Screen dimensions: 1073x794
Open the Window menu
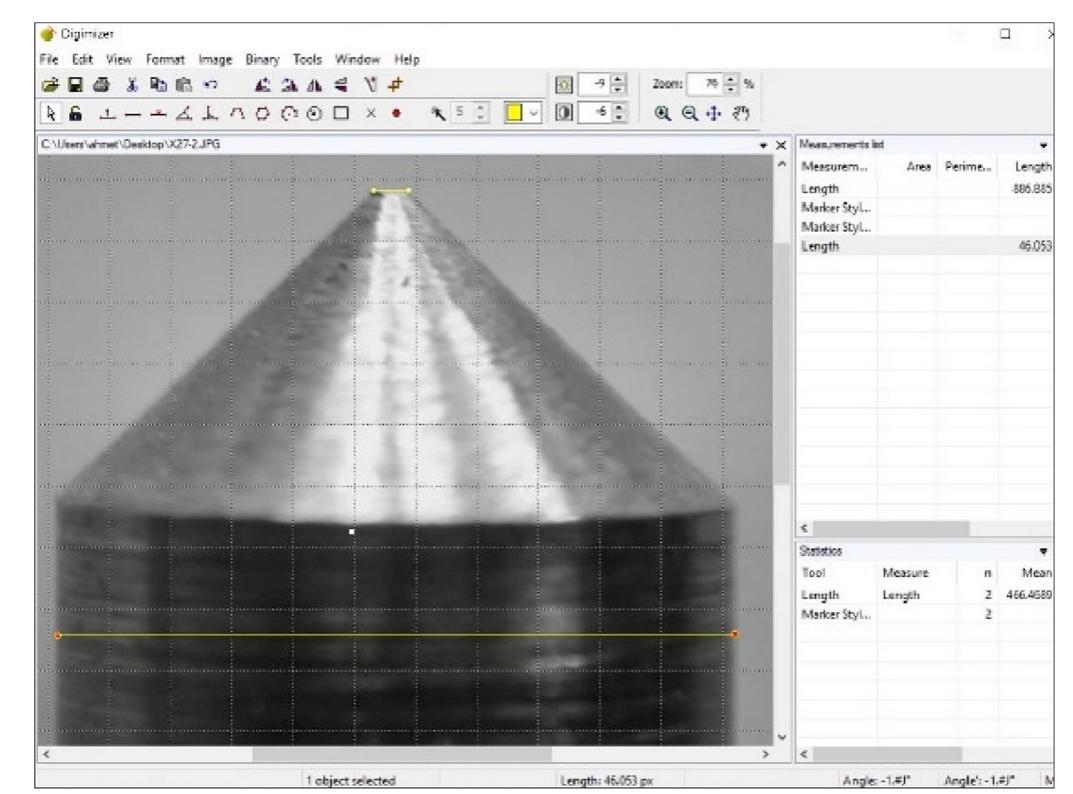click(357, 60)
